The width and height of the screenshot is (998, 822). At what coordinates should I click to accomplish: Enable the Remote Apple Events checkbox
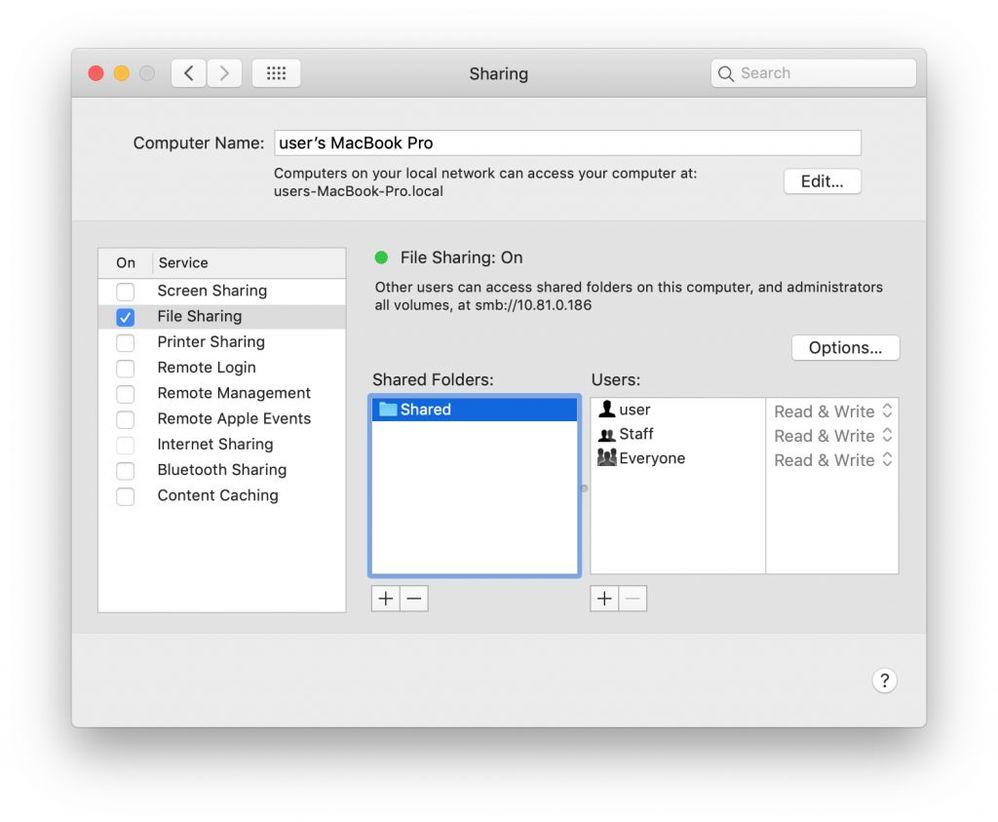tap(125, 419)
